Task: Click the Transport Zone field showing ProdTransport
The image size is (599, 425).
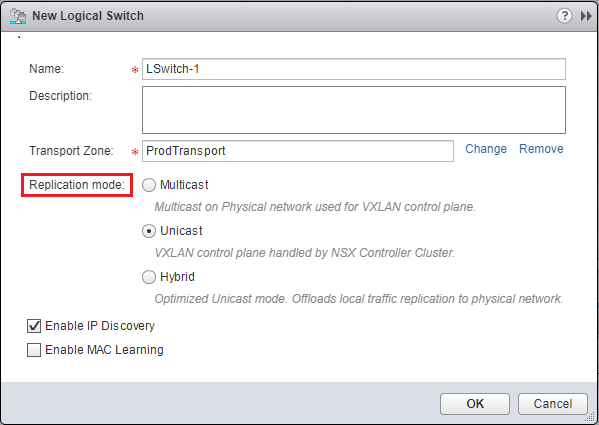Action: 298,151
